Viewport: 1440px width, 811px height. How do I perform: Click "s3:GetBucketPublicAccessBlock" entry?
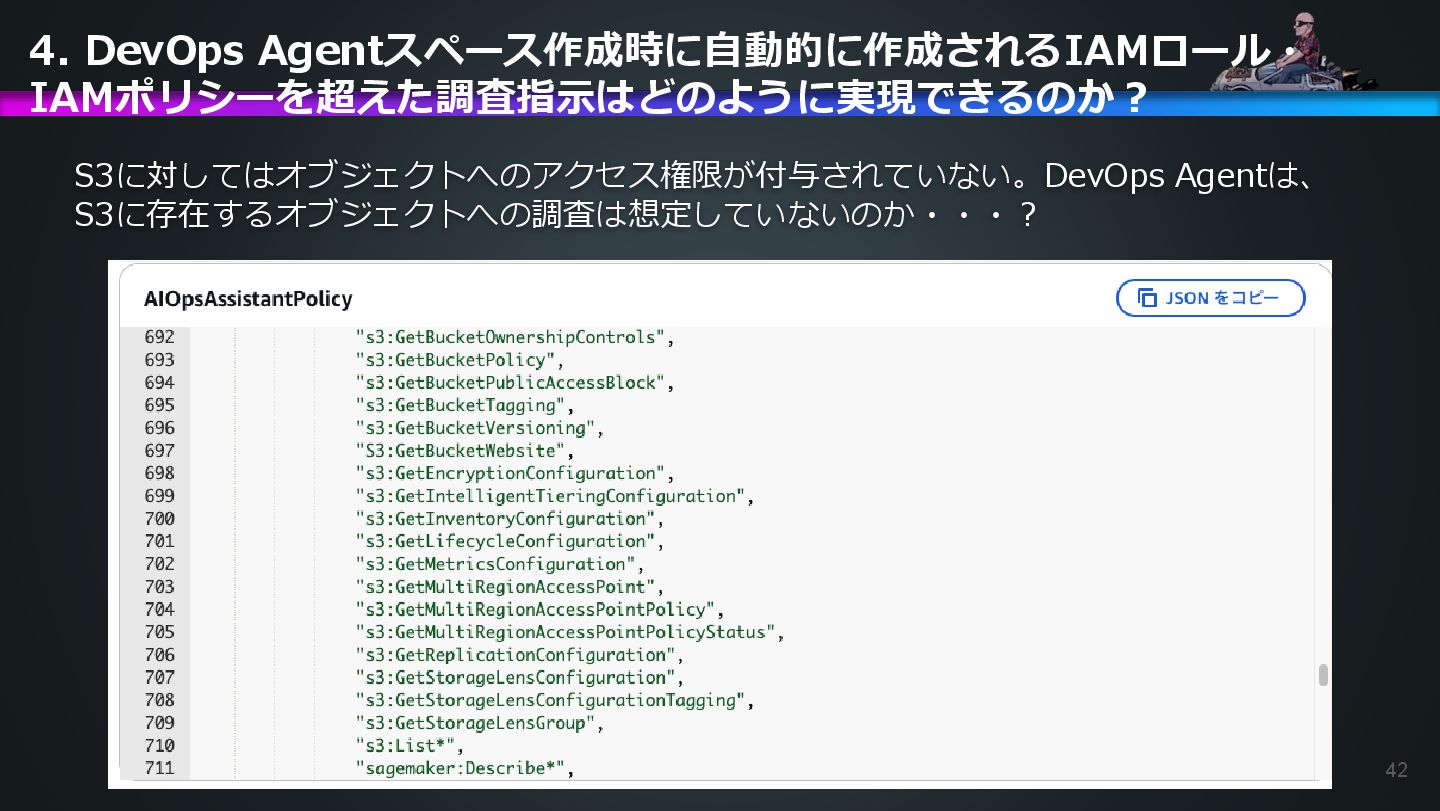tap(515, 383)
